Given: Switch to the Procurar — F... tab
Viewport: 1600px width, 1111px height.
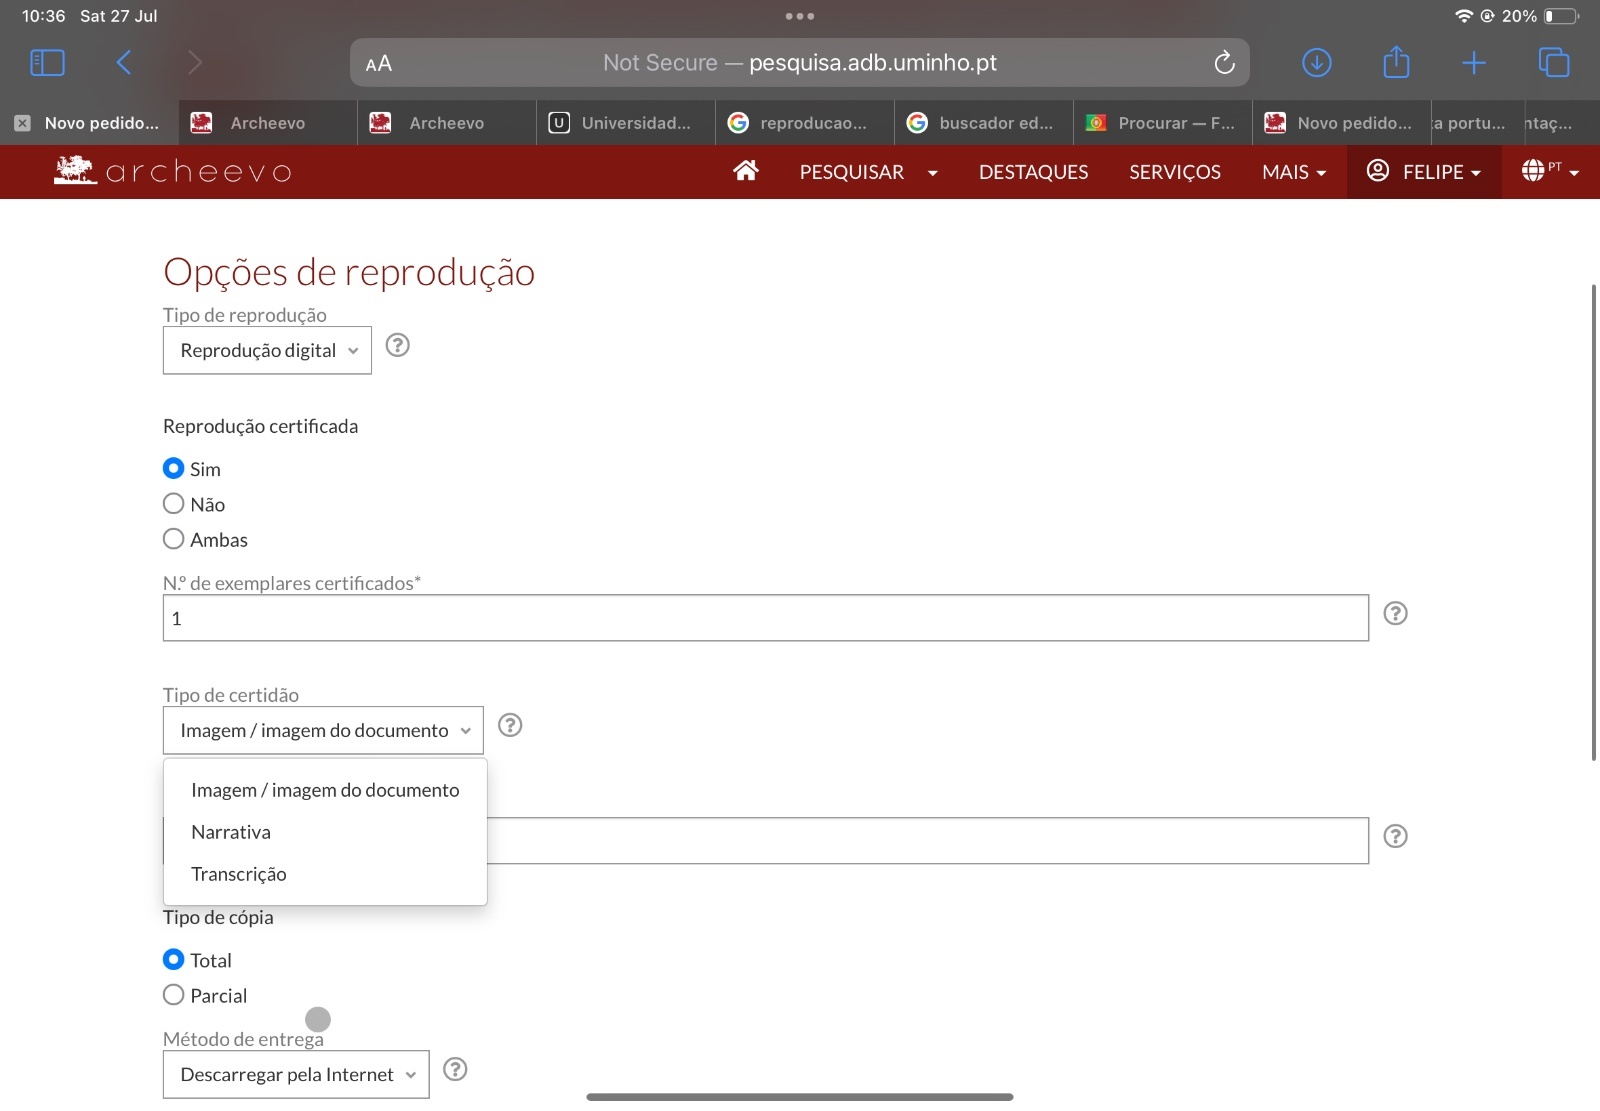Looking at the screenshot, I should (x=1163, y=123).
